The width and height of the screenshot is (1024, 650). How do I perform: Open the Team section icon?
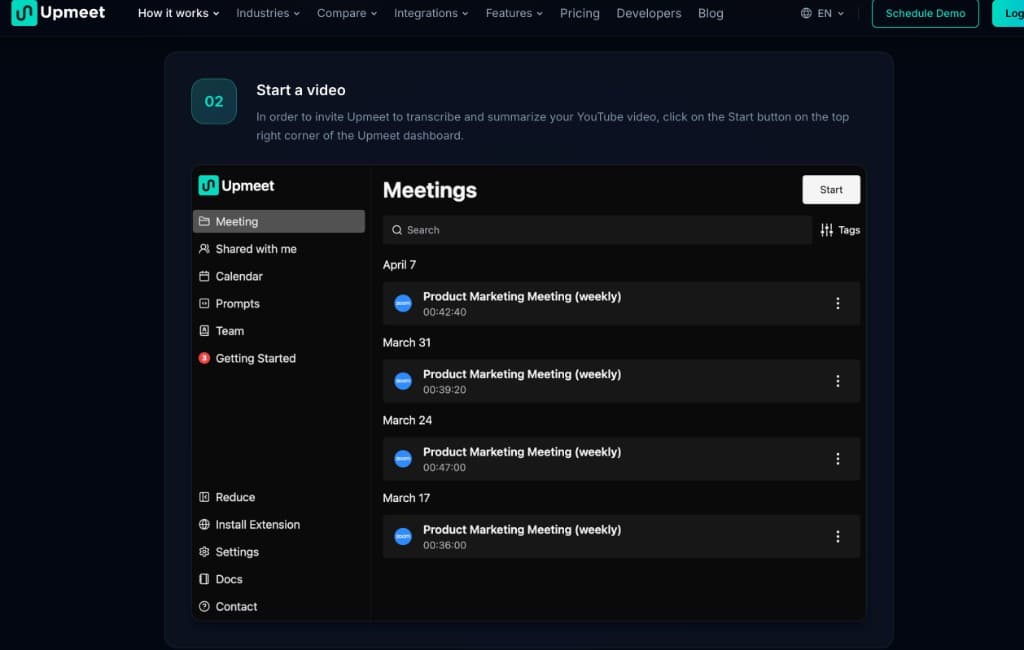point(206,331)
